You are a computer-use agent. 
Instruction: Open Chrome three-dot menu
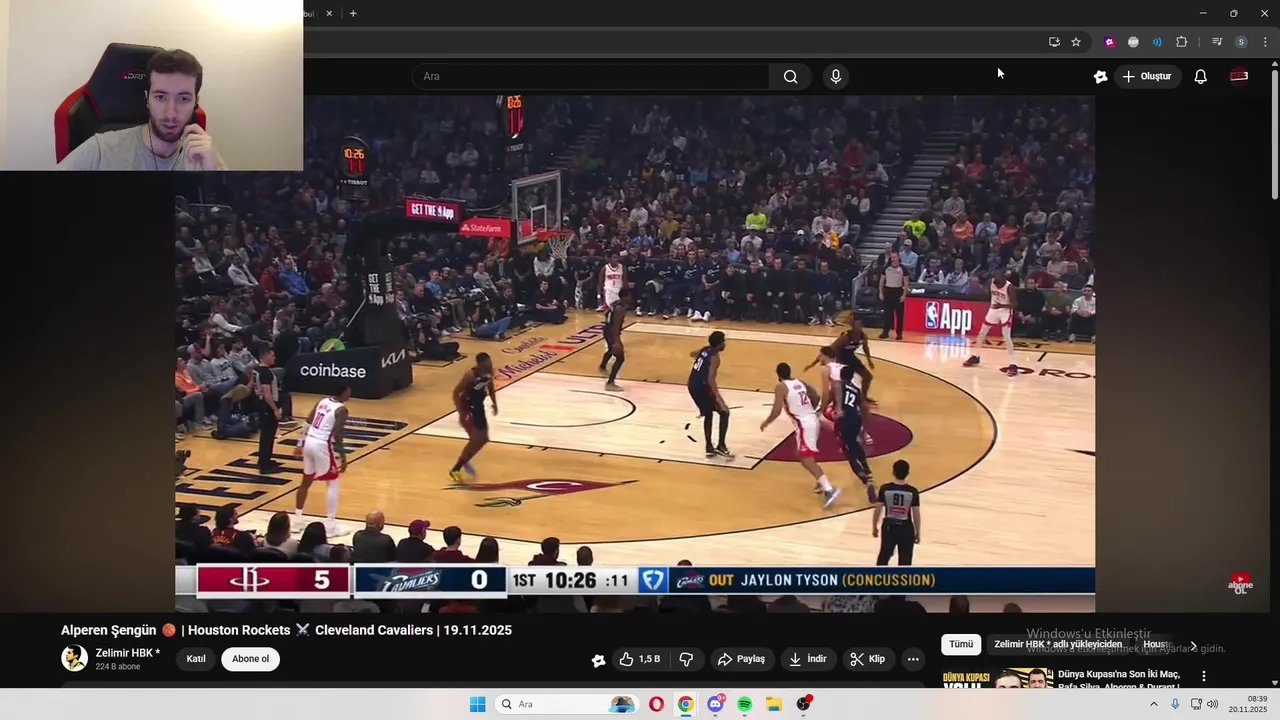pos(1265,42)
